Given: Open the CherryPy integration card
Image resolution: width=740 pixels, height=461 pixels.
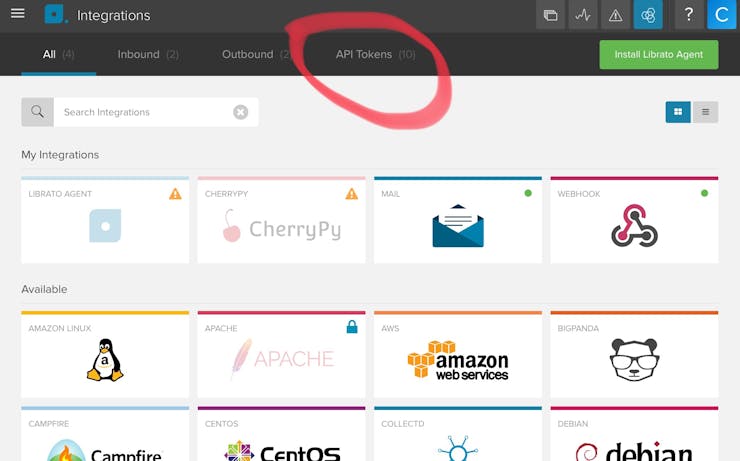Looking at the screenshot, I should [281, 220].
